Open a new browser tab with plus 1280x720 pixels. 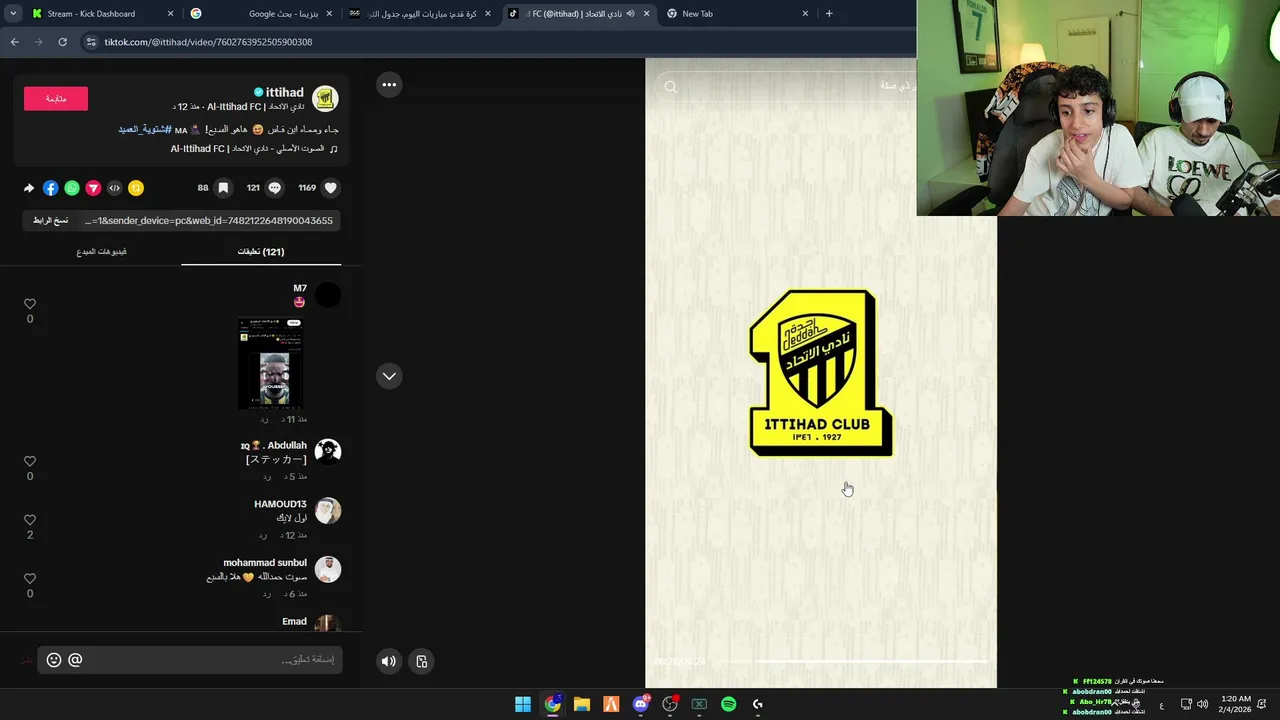click(x=829, y=14)
